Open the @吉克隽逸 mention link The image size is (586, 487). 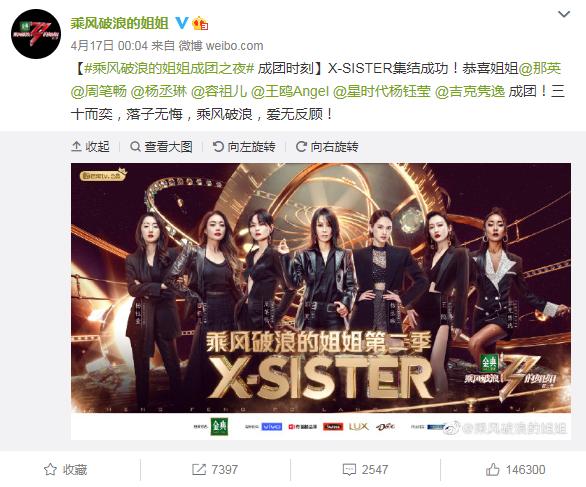[x=470, y=92]
